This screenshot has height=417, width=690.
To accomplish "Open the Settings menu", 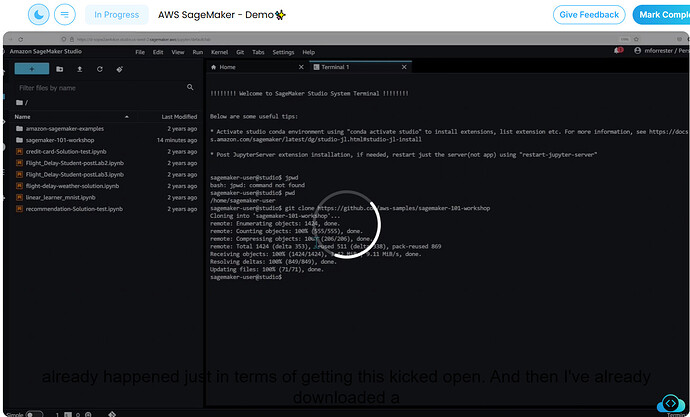I will tap(283, 52).
